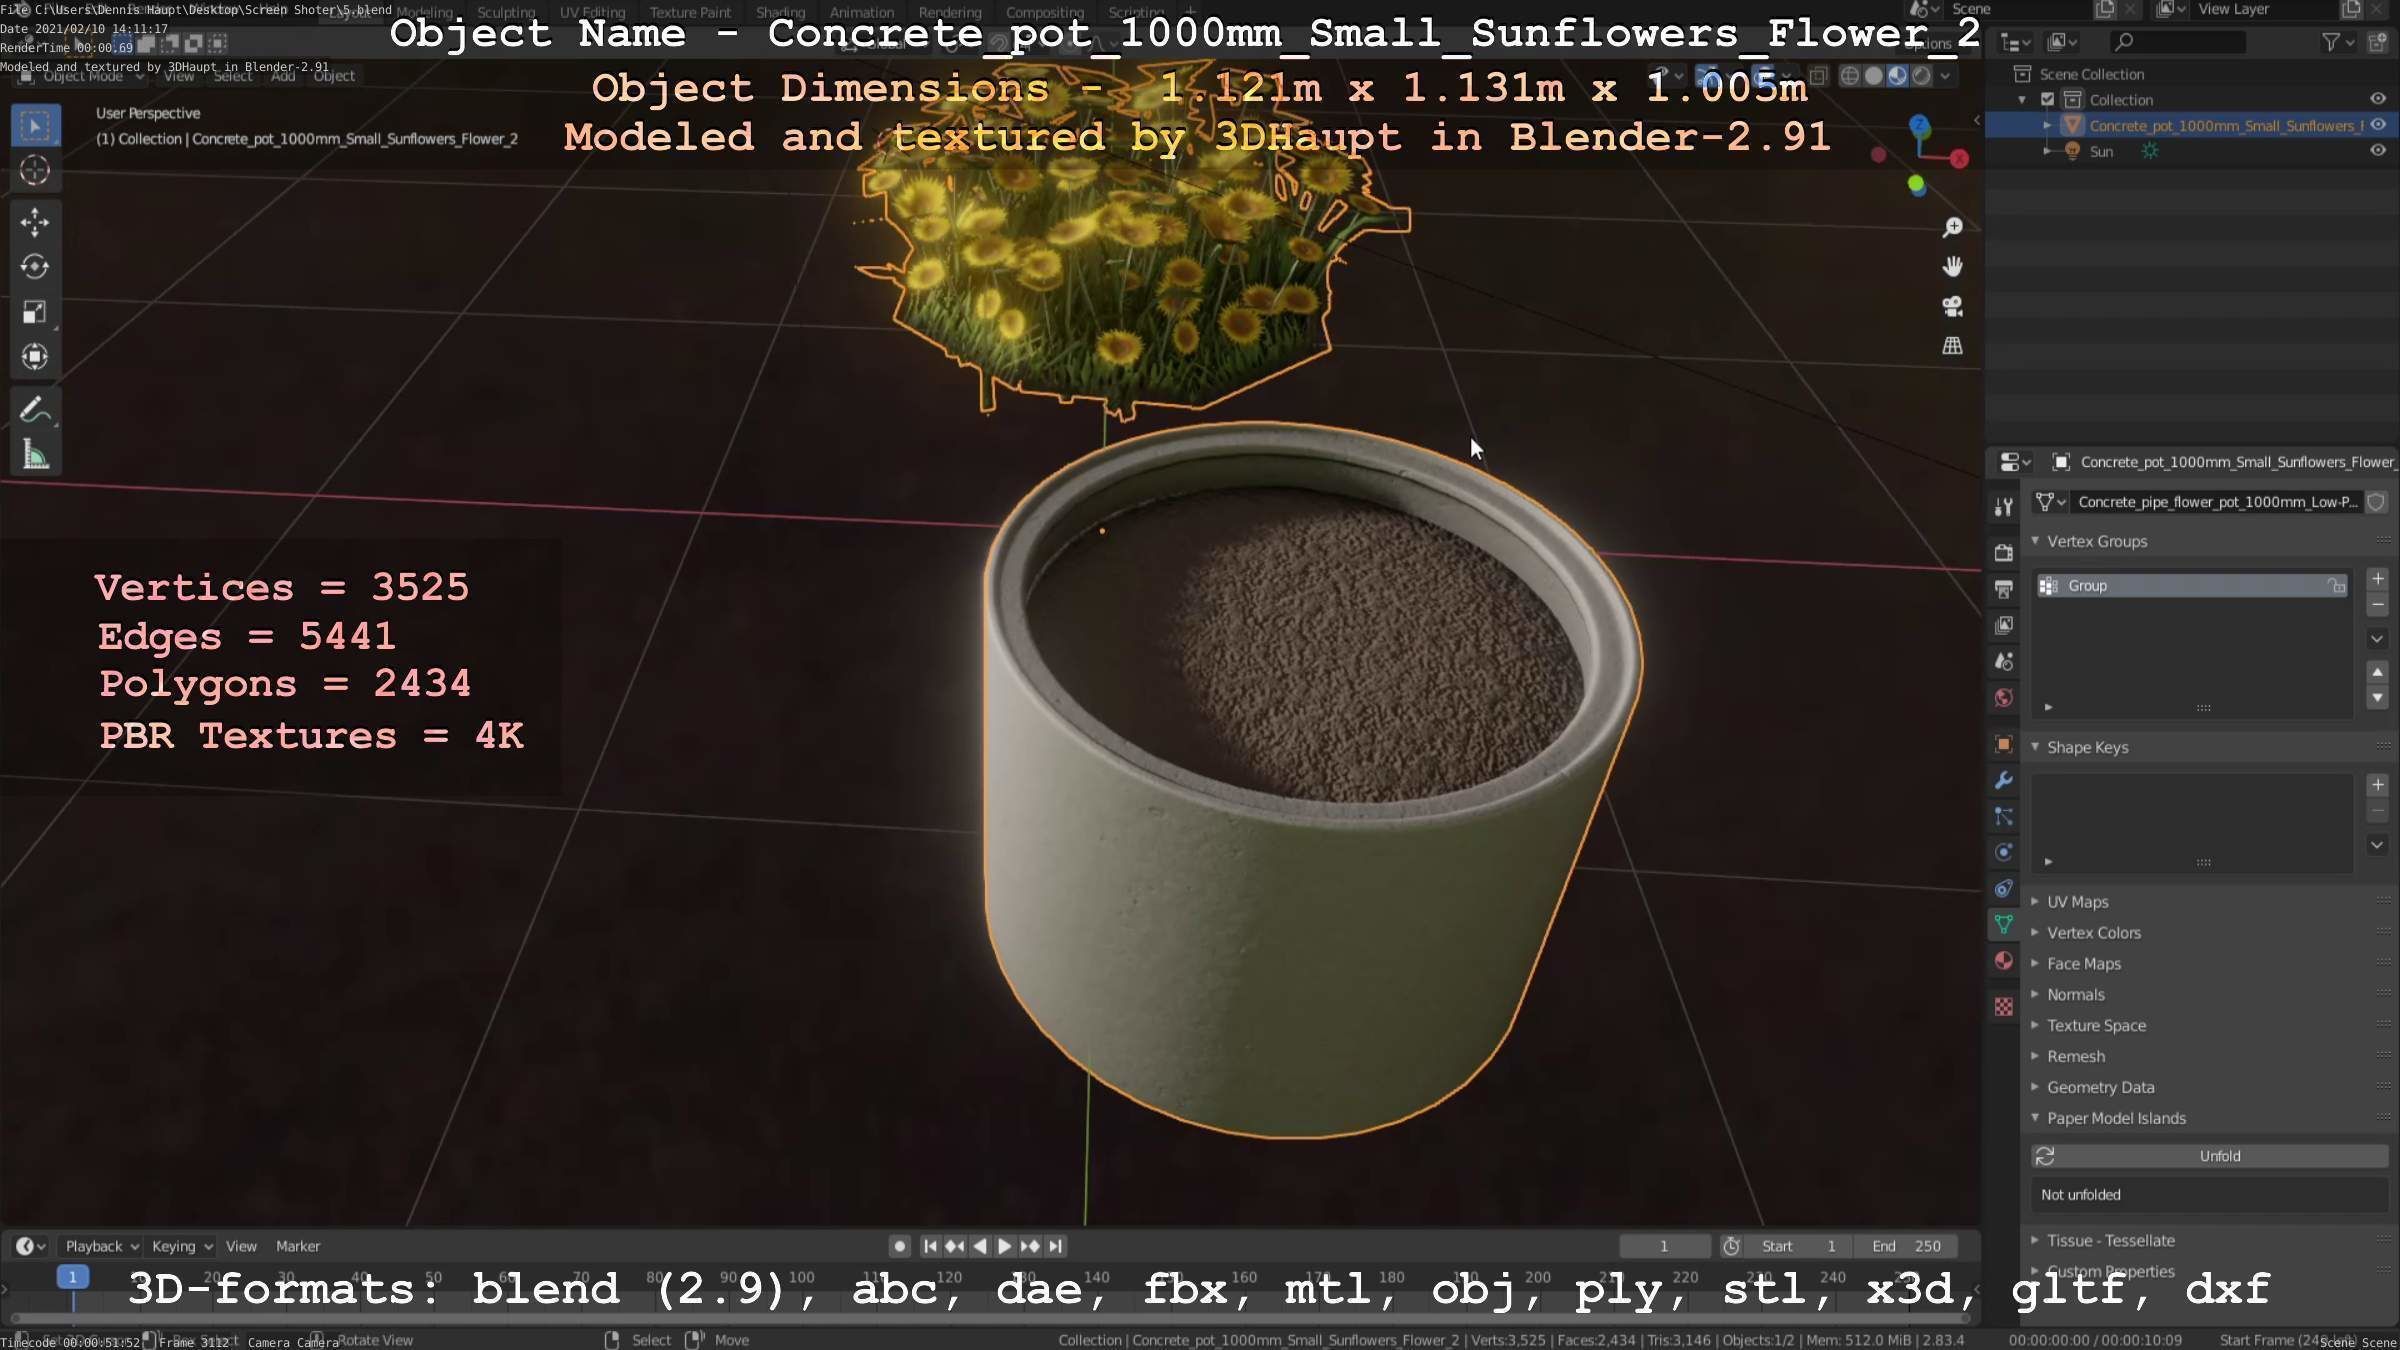The height and width of the screenshot is (1350, 2400).
Task: Toggle fake user shield on mesh data
Action: [2377, 502]
